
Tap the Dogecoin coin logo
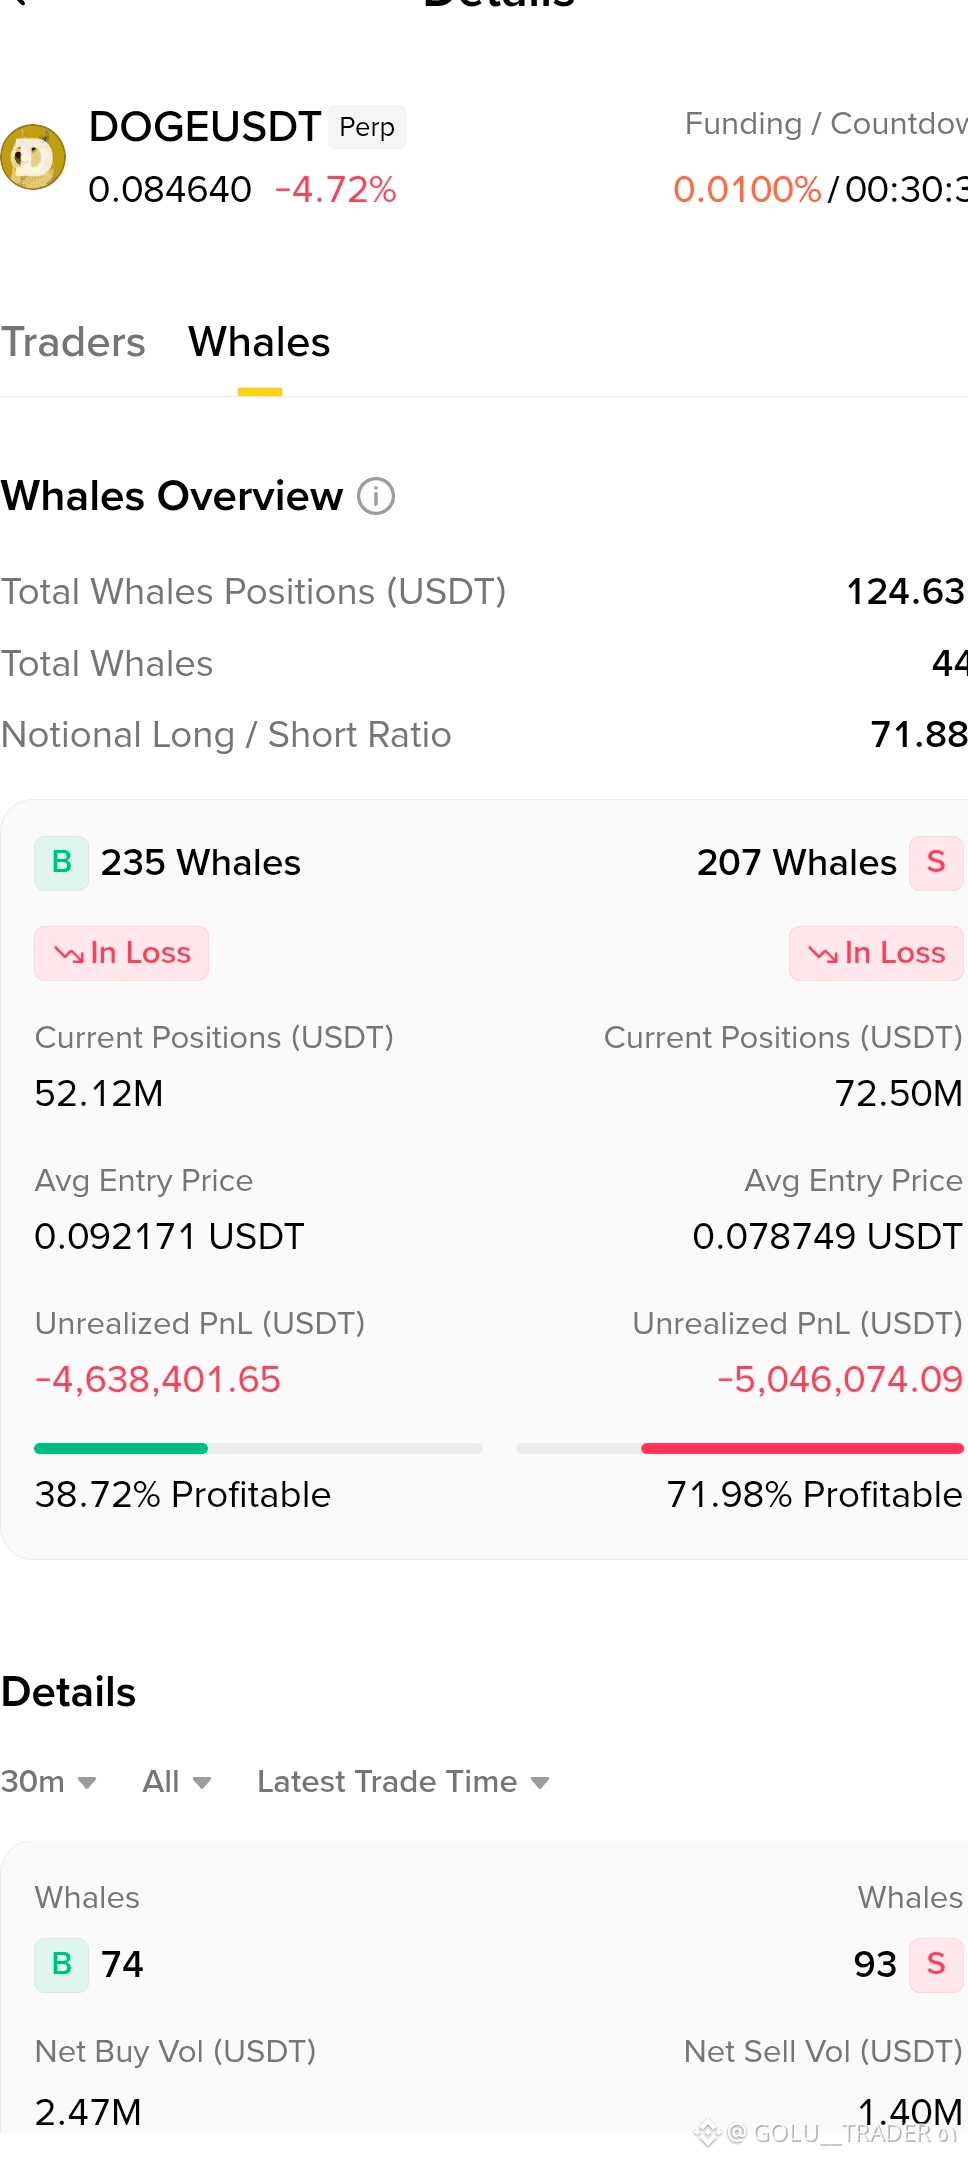click(x=33, y=157)
